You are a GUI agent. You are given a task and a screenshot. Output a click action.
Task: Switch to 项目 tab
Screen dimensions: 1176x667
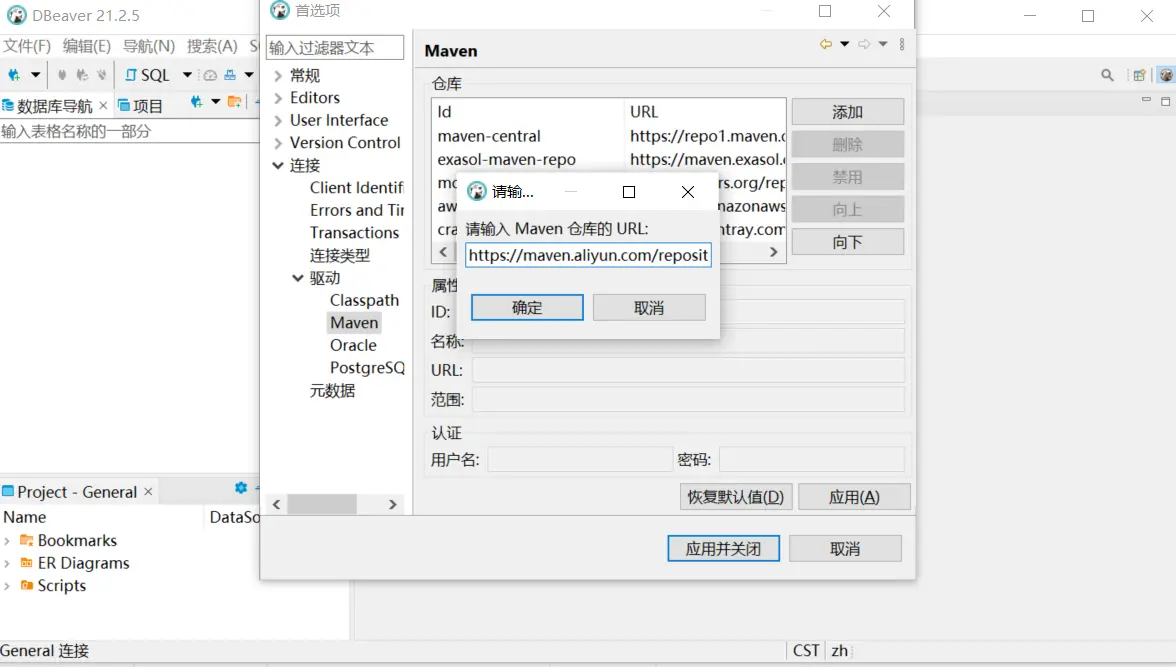[x=140, y=106]
